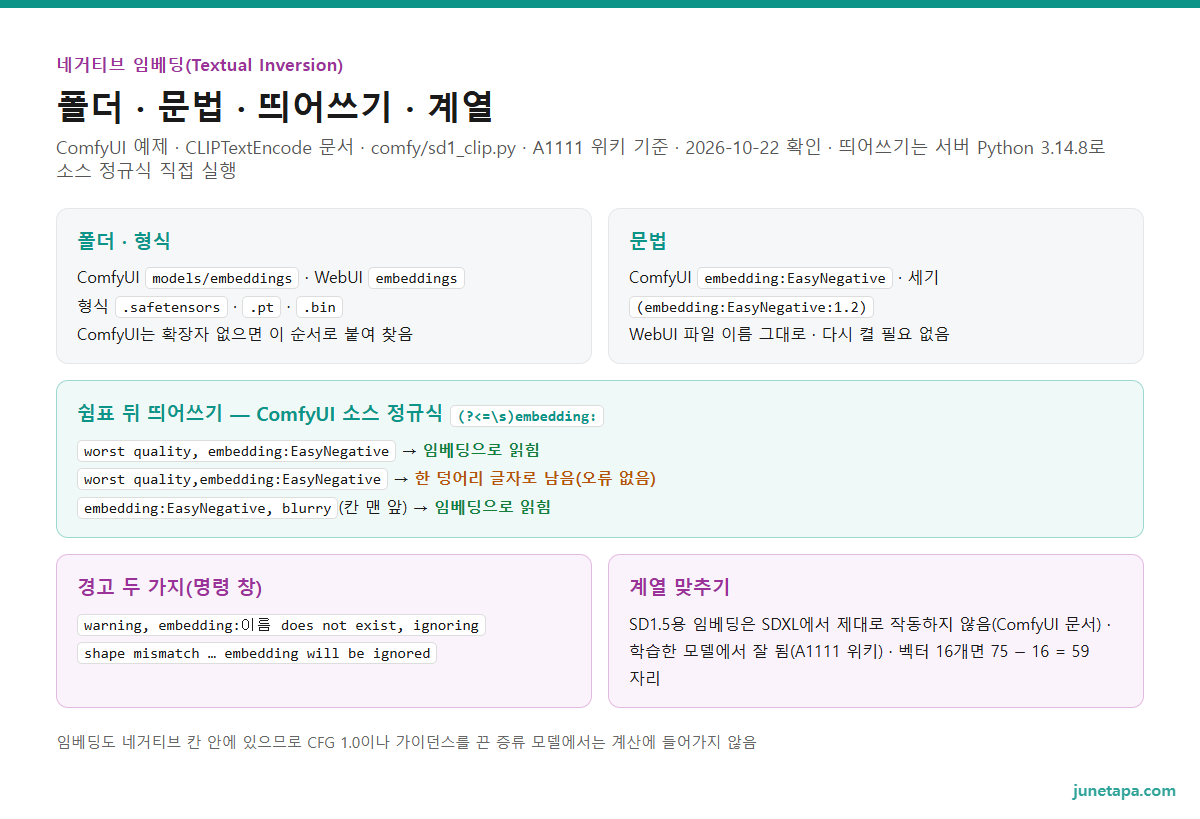The width and height of the screenshot is (1200, 819).
Task: Click the SD1.5용 임베딩은 SDXL paragraph
Action: click(870, 651)
